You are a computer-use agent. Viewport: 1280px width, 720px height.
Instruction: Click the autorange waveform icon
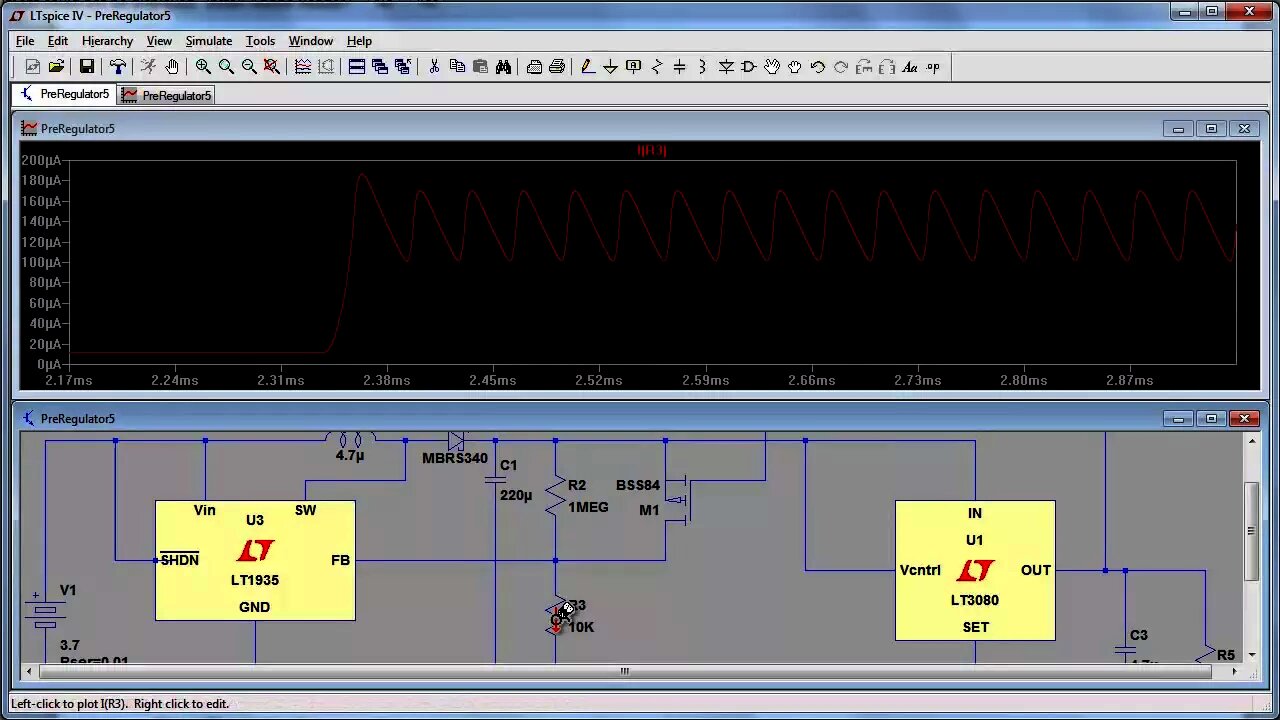[x=303, y=67]
